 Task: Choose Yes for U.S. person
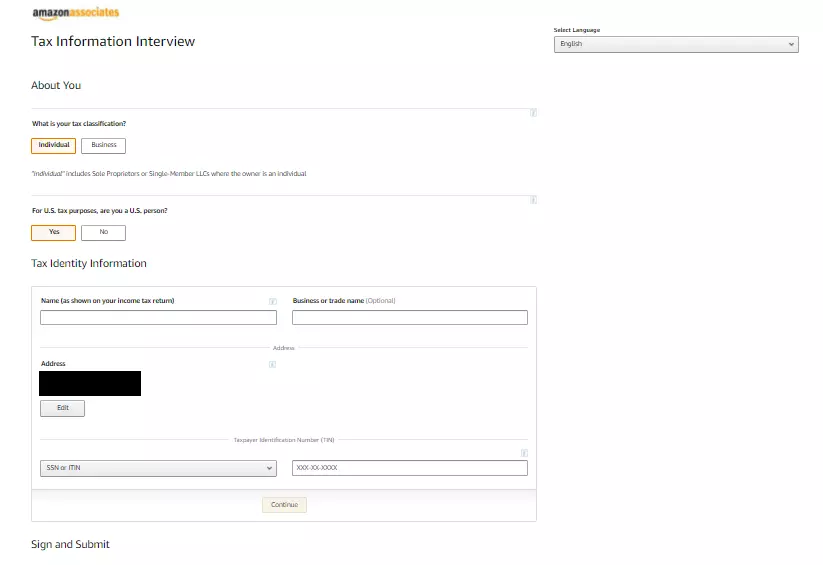(54, 233)
